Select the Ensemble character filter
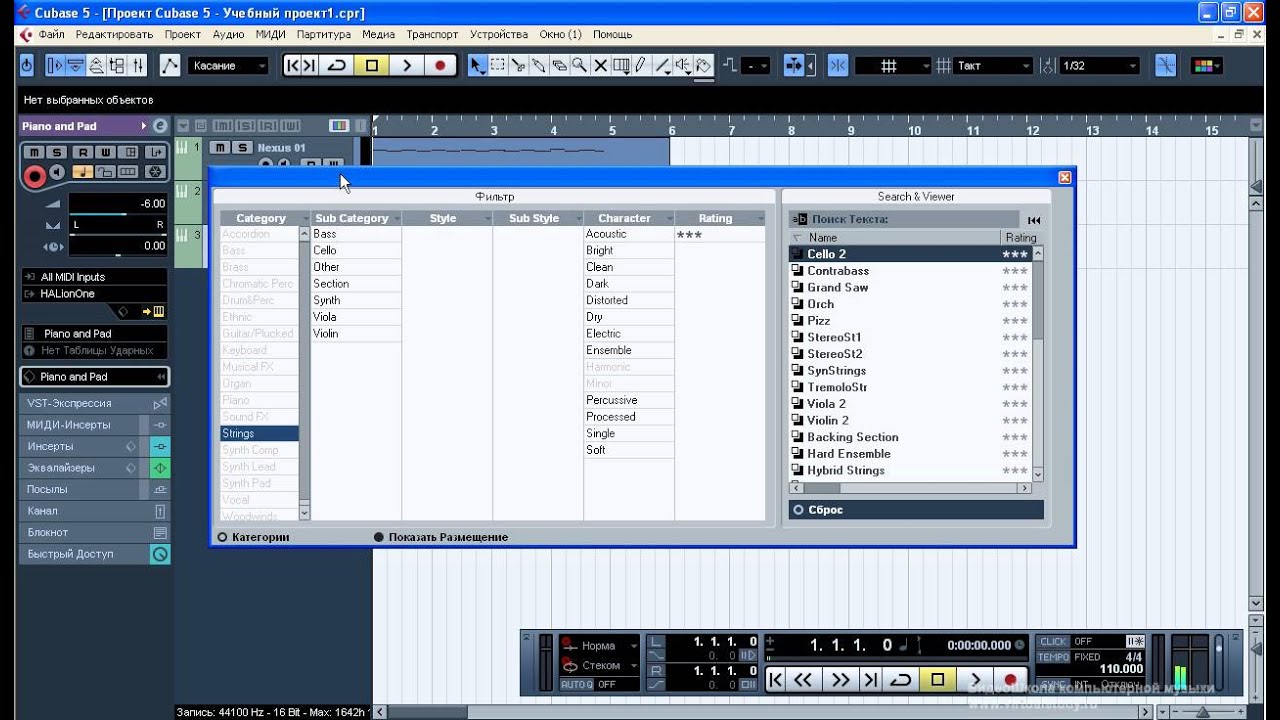The image size is (1280, 720). tap(629, 351)
